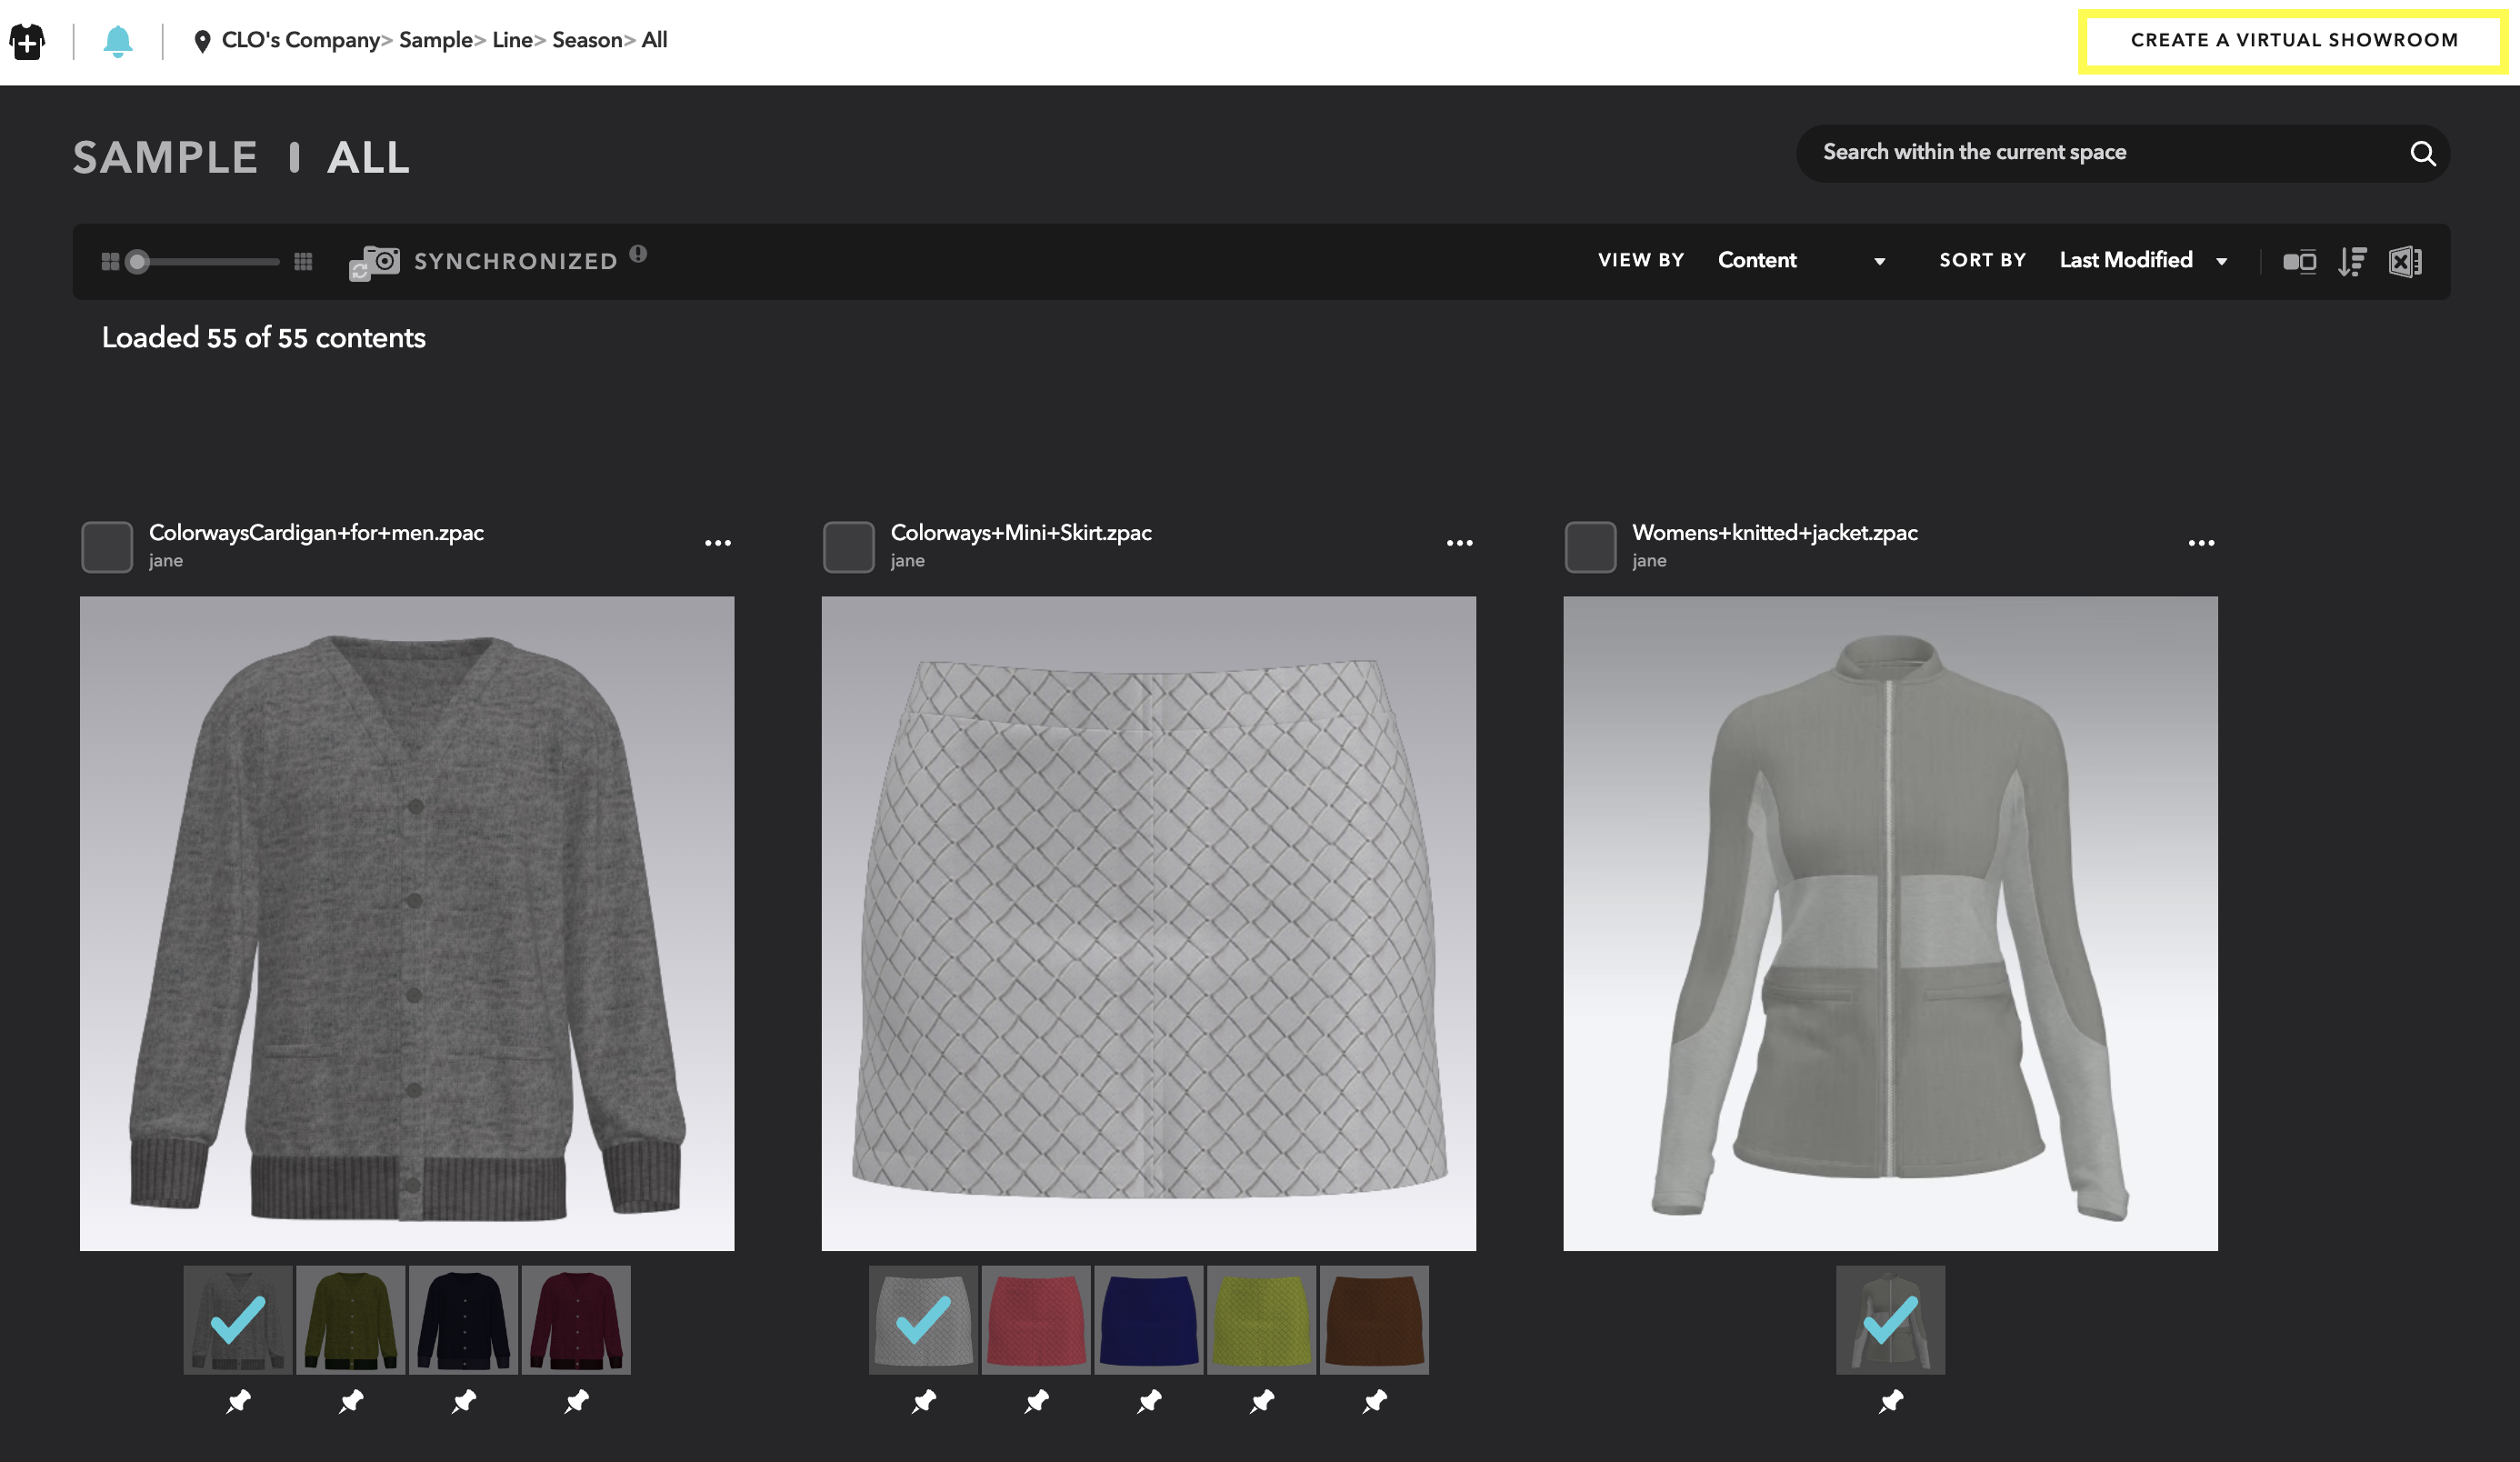Pin the navy cardigan colorway

point(464,1401)
